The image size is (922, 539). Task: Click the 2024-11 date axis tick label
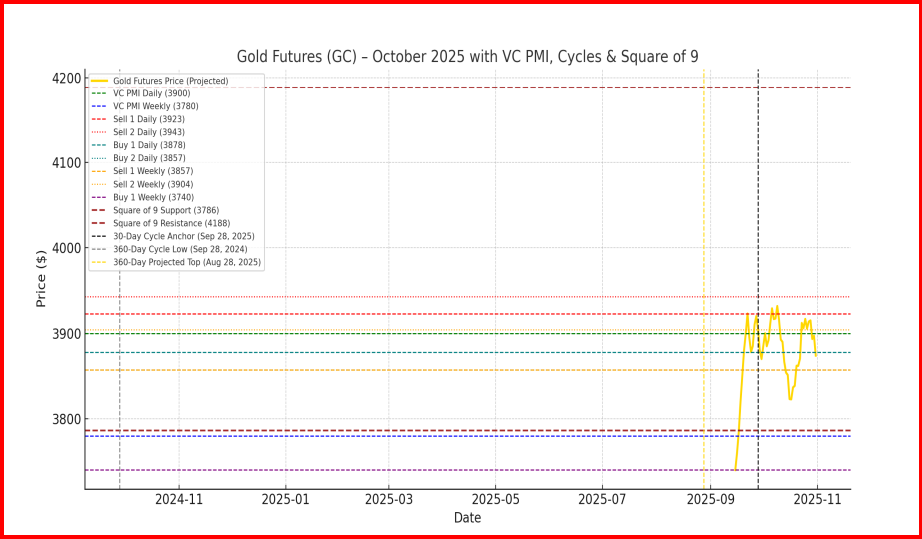click(180, 499)
